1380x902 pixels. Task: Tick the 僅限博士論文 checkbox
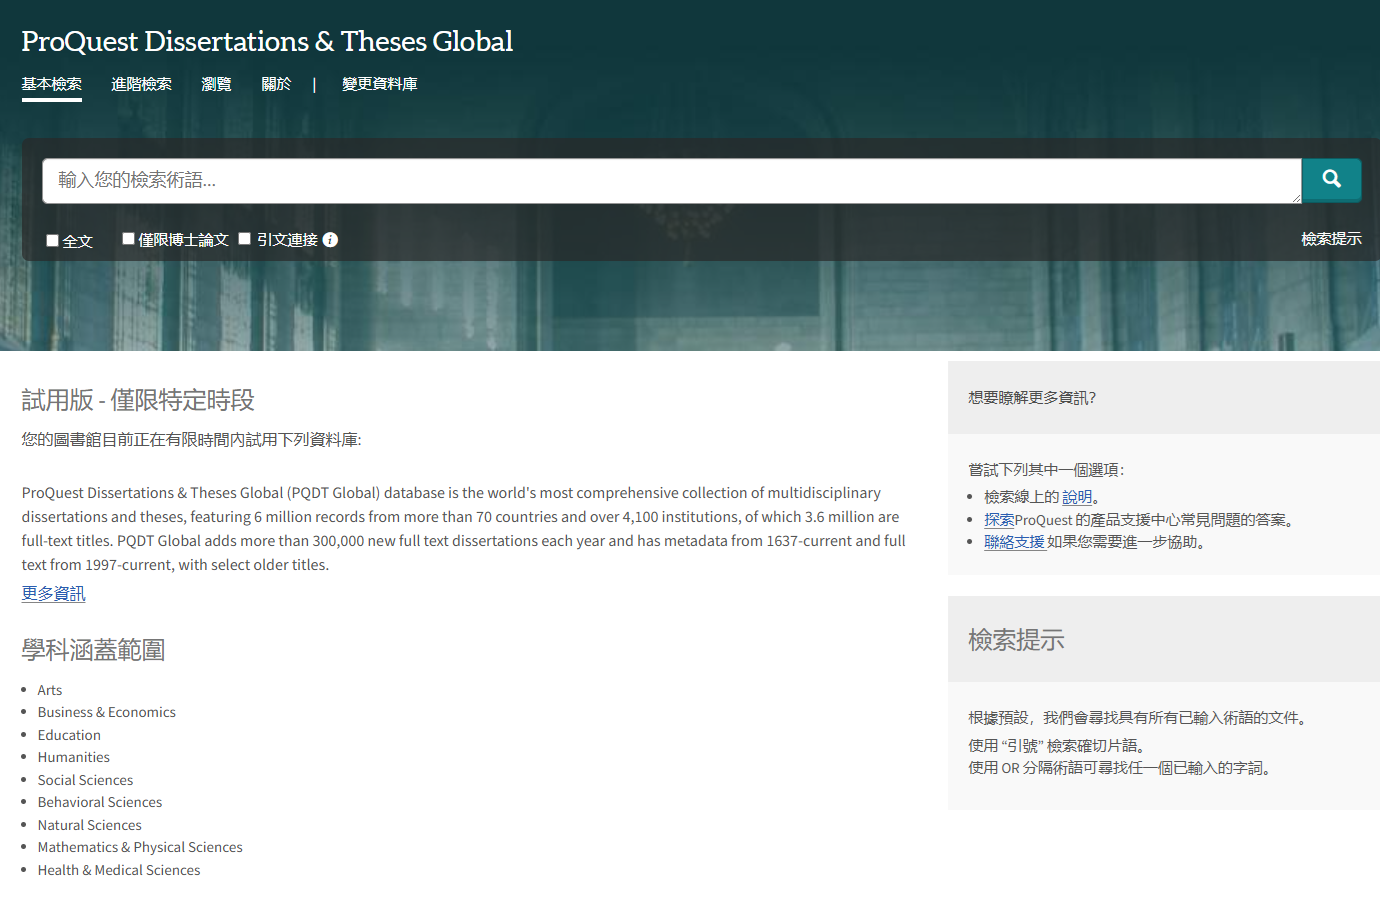coord(128,238)
